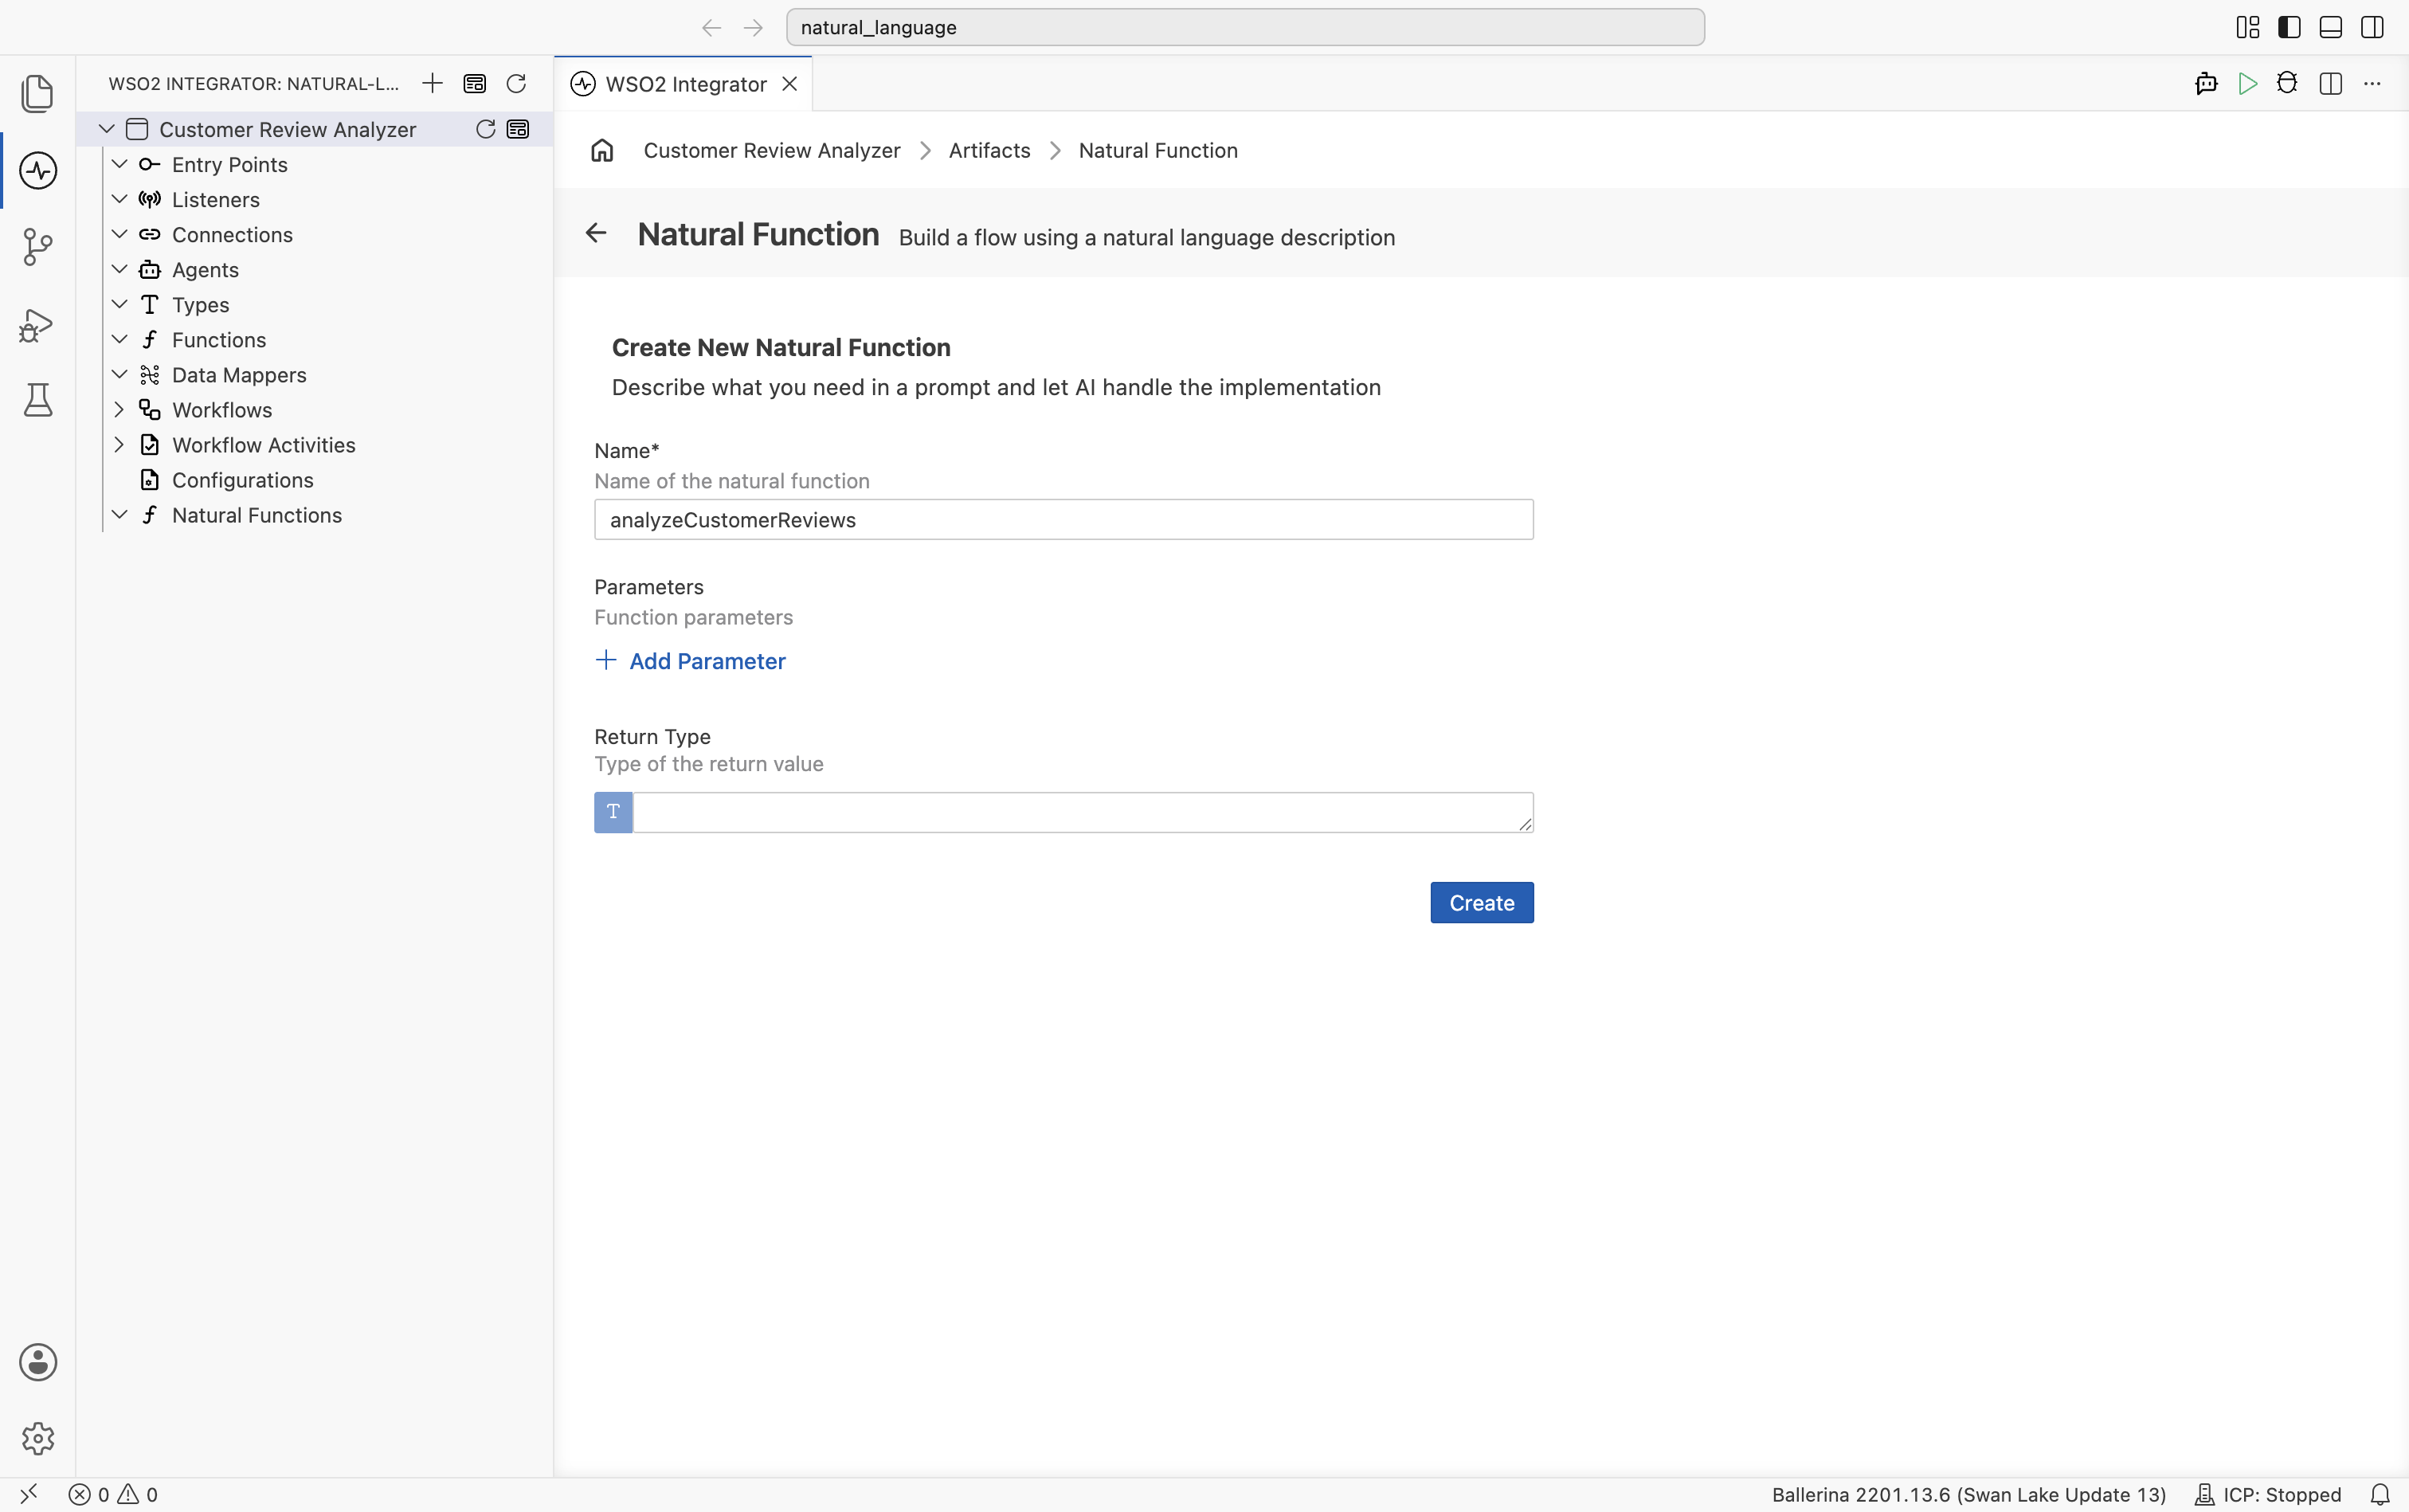Click overview icon in integrator panel header
The width and height of the screenshot is (2409, 1512).
coord(474,83)
